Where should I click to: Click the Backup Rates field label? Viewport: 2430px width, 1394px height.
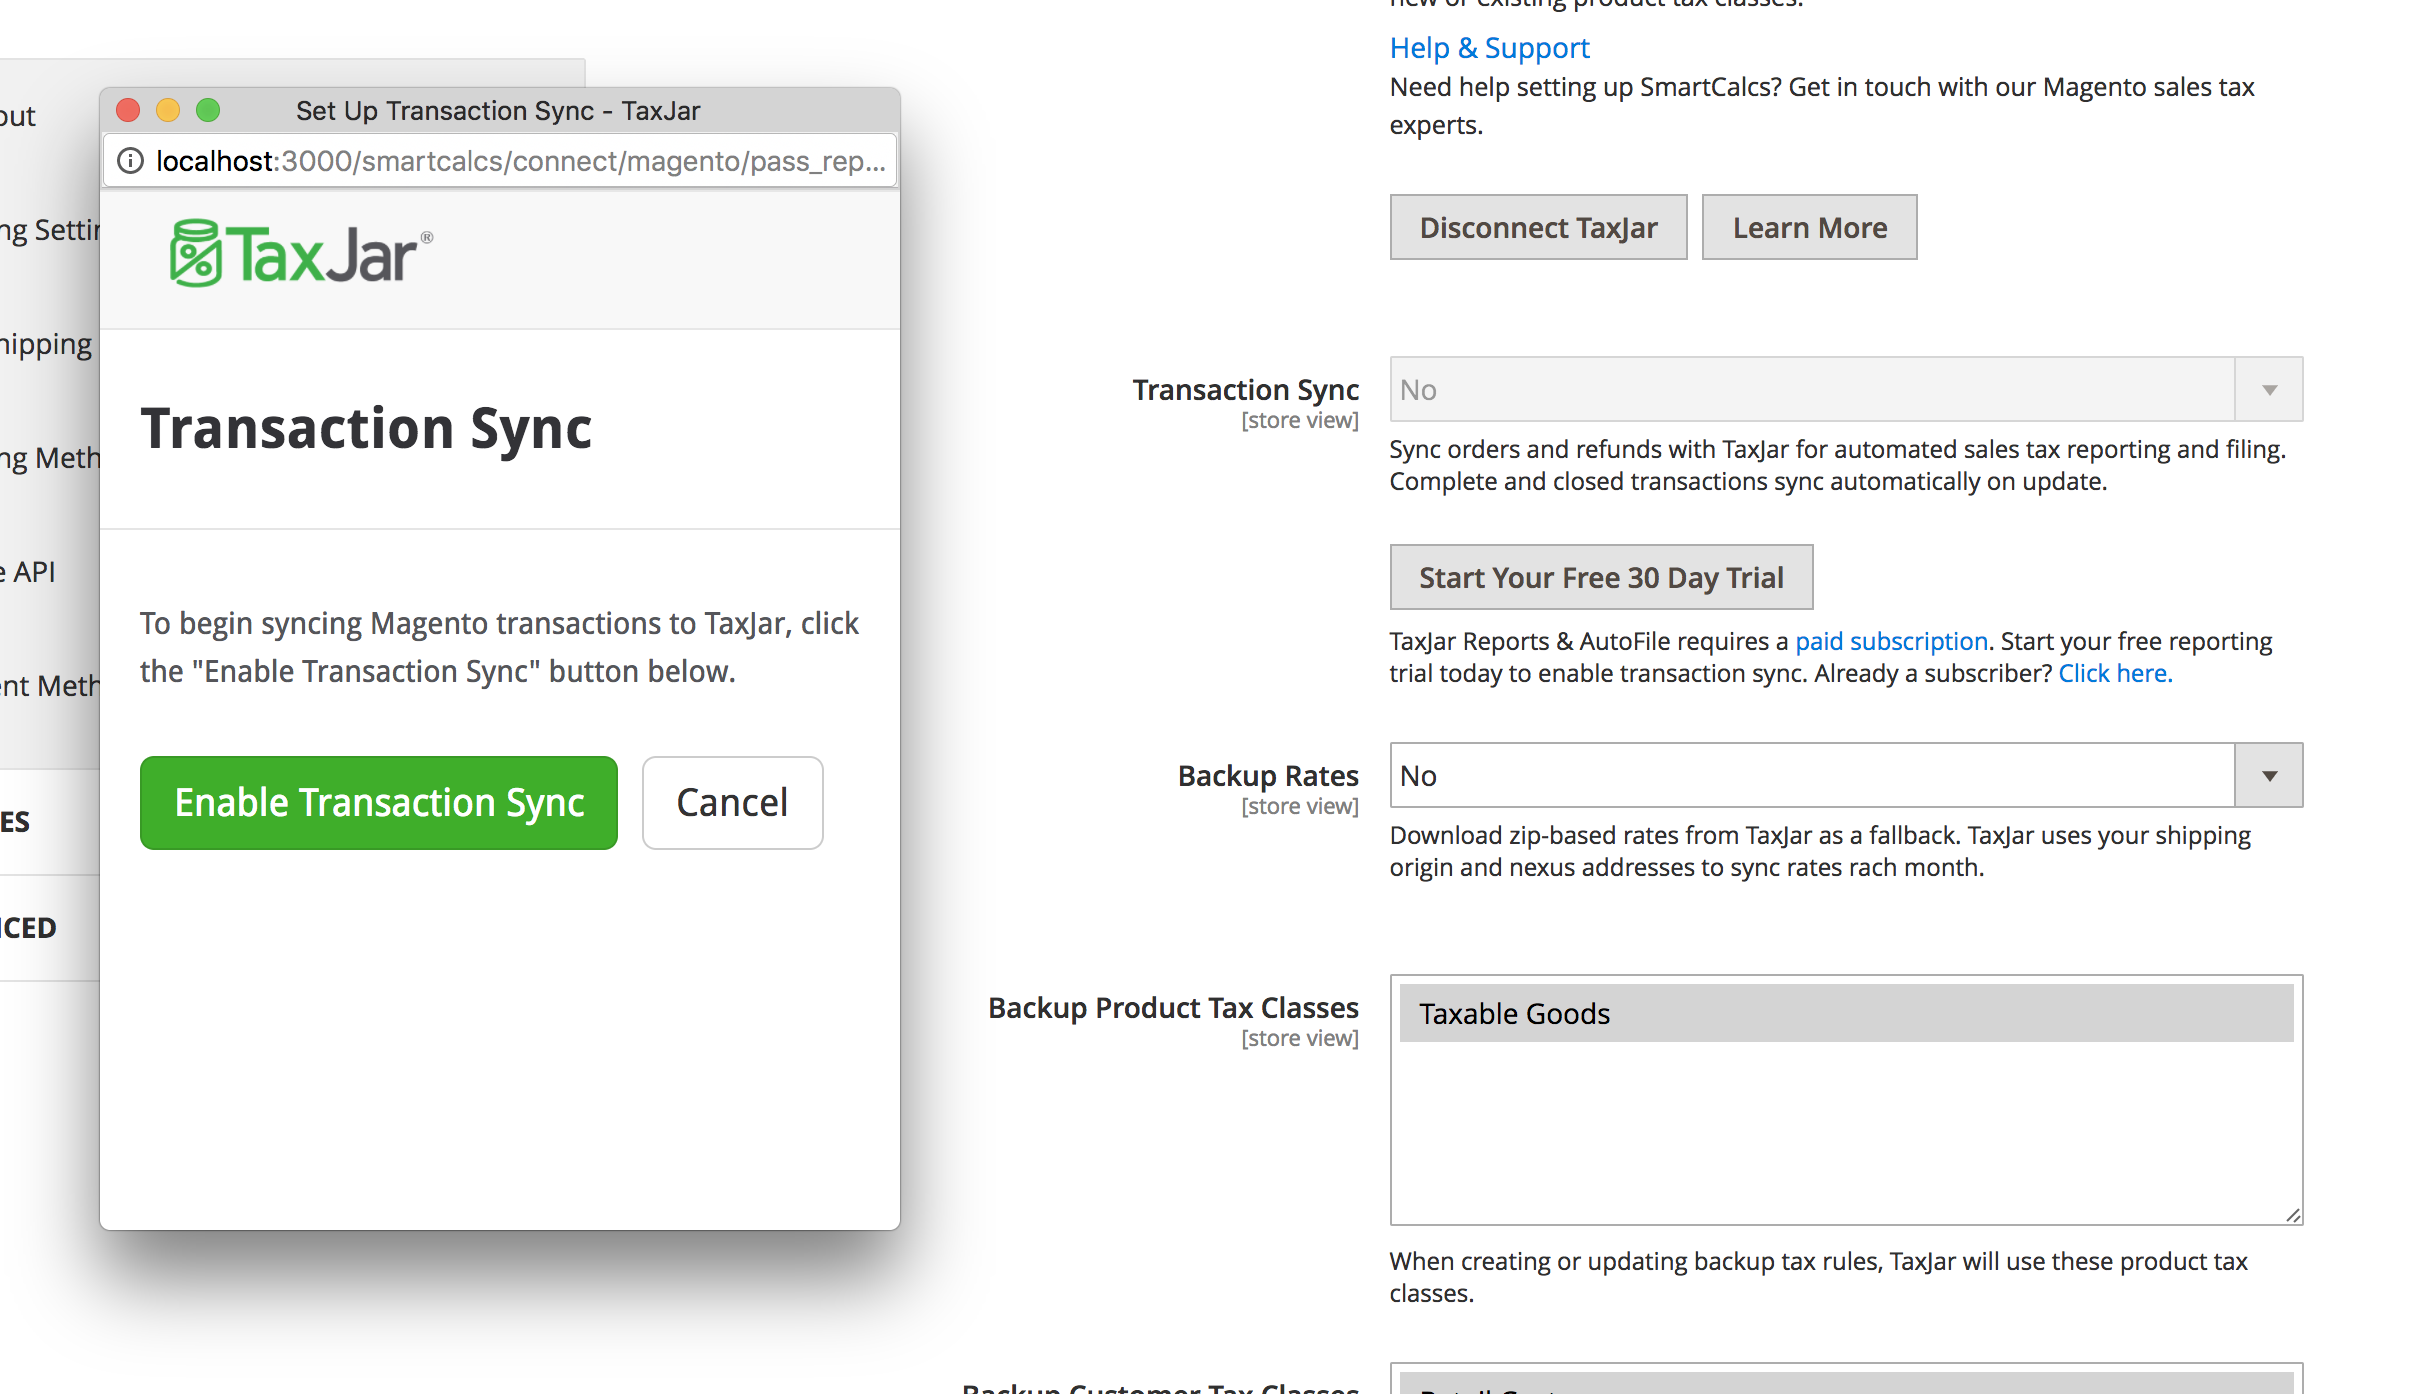point(1268,775)
